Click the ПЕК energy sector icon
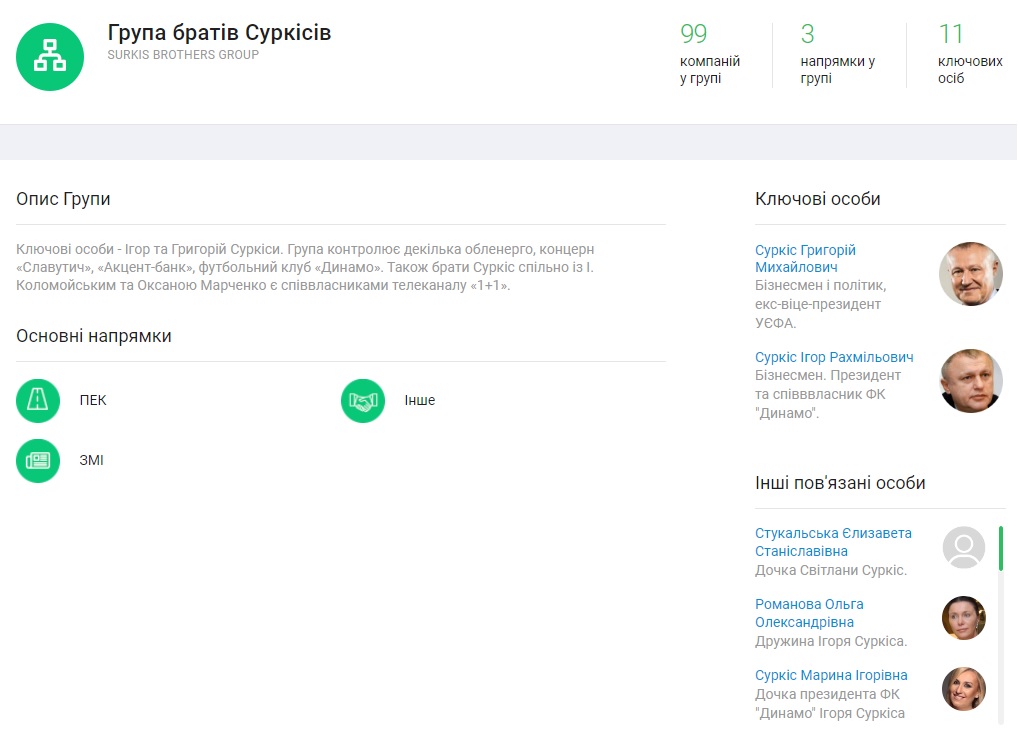The image size is (1019, 733). coord(38,401)
